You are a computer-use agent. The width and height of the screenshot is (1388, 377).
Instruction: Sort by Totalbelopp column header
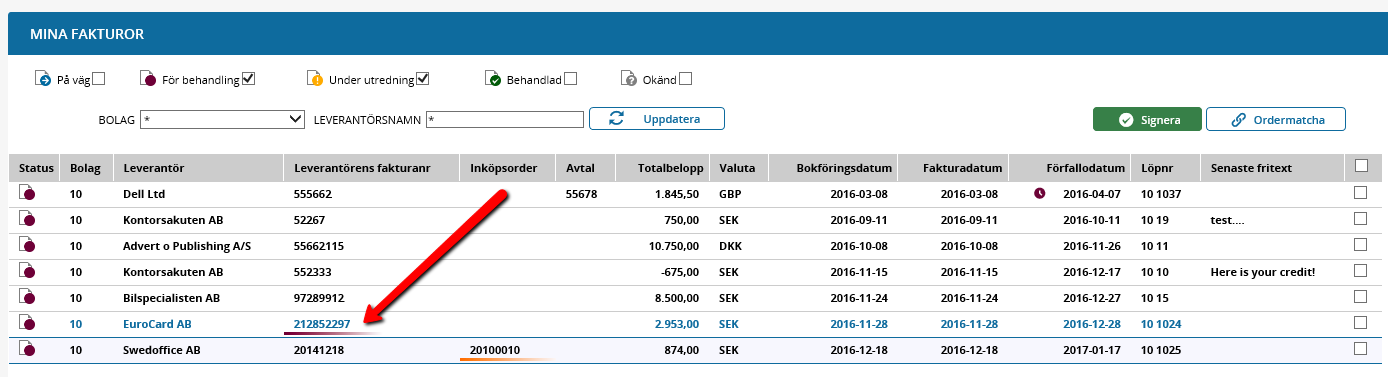[x=671, y=167]
